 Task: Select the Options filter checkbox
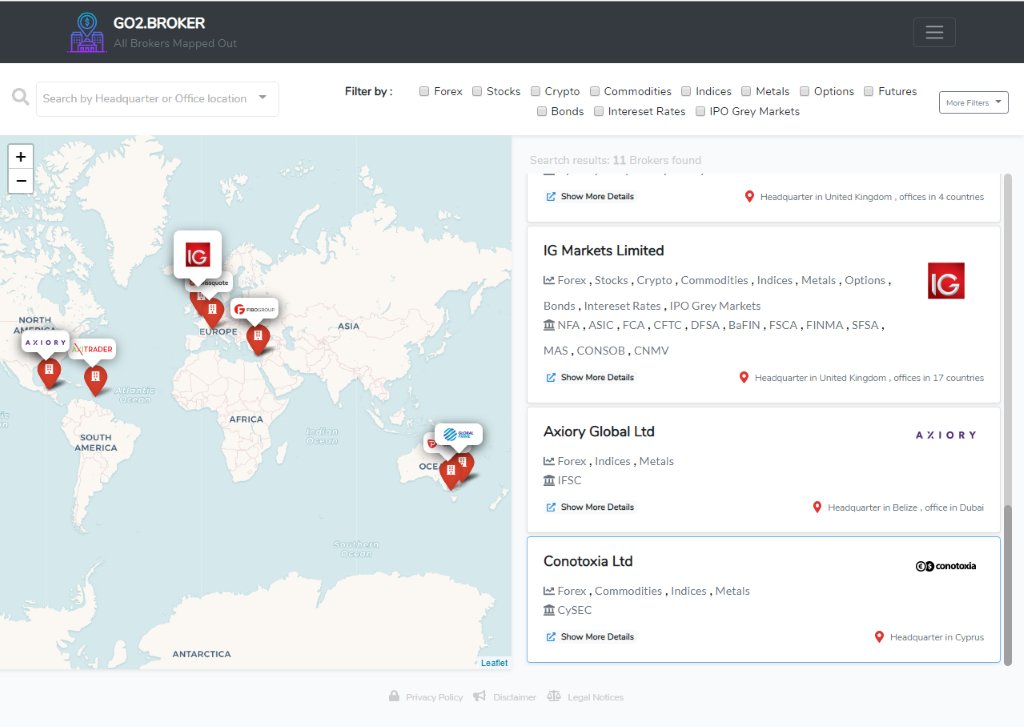(805, 91)
